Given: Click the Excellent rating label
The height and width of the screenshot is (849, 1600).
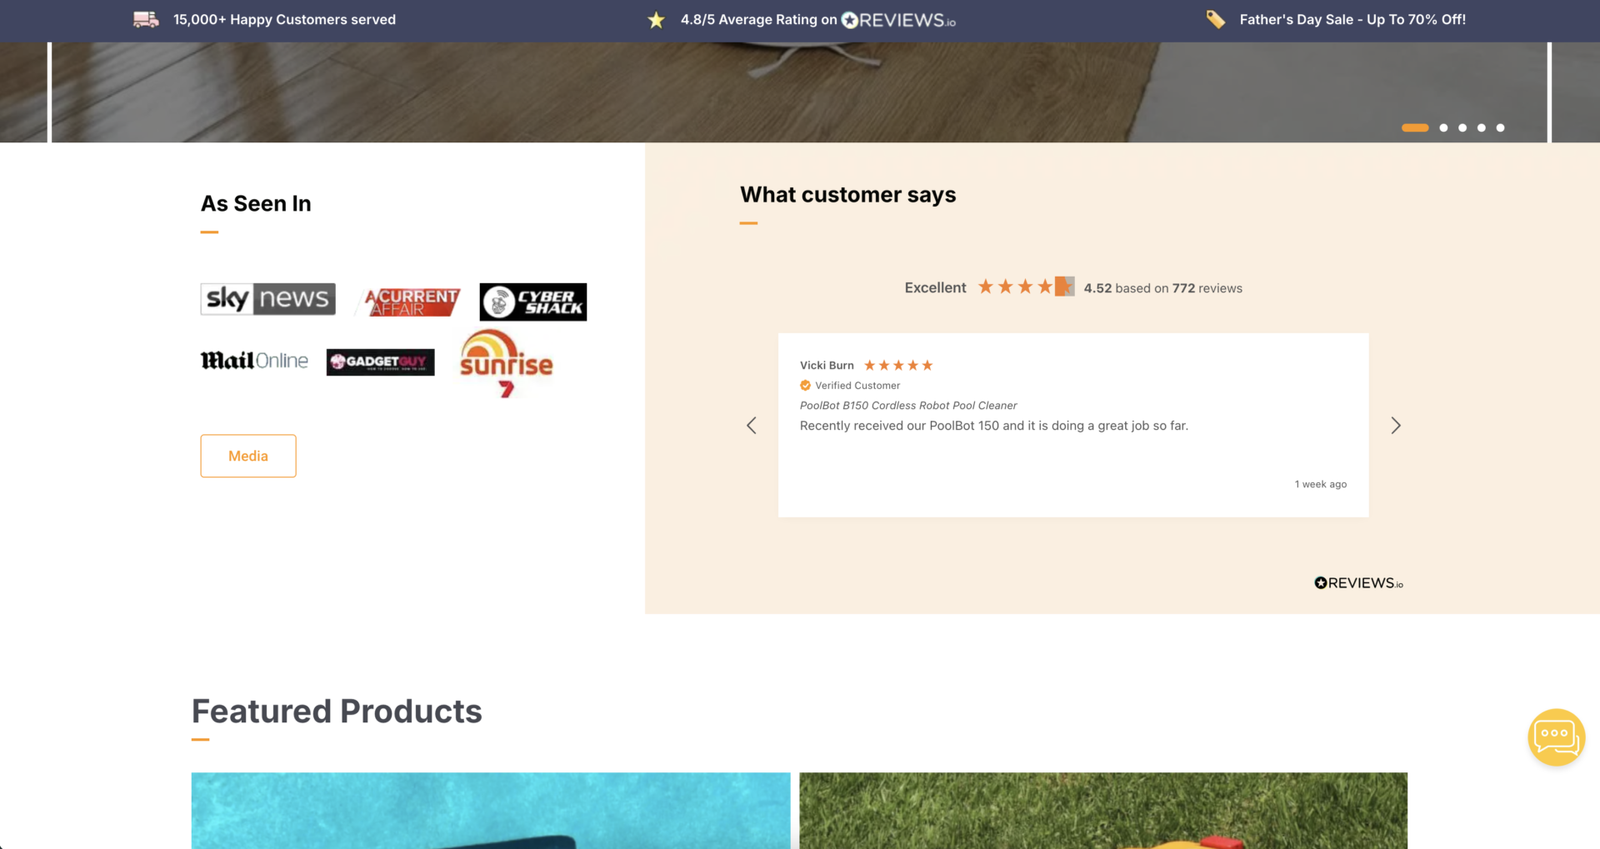Looking at the screenshot, I should click(x=935, y=288).
